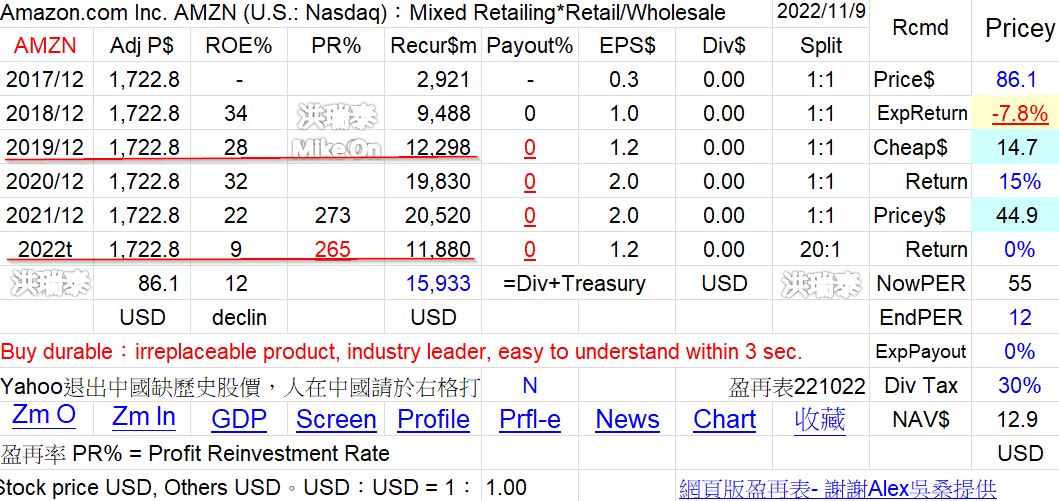Viewport: 1059px width, 501px height.
Task: Open the News link
Action: click(x=627, y=419)
